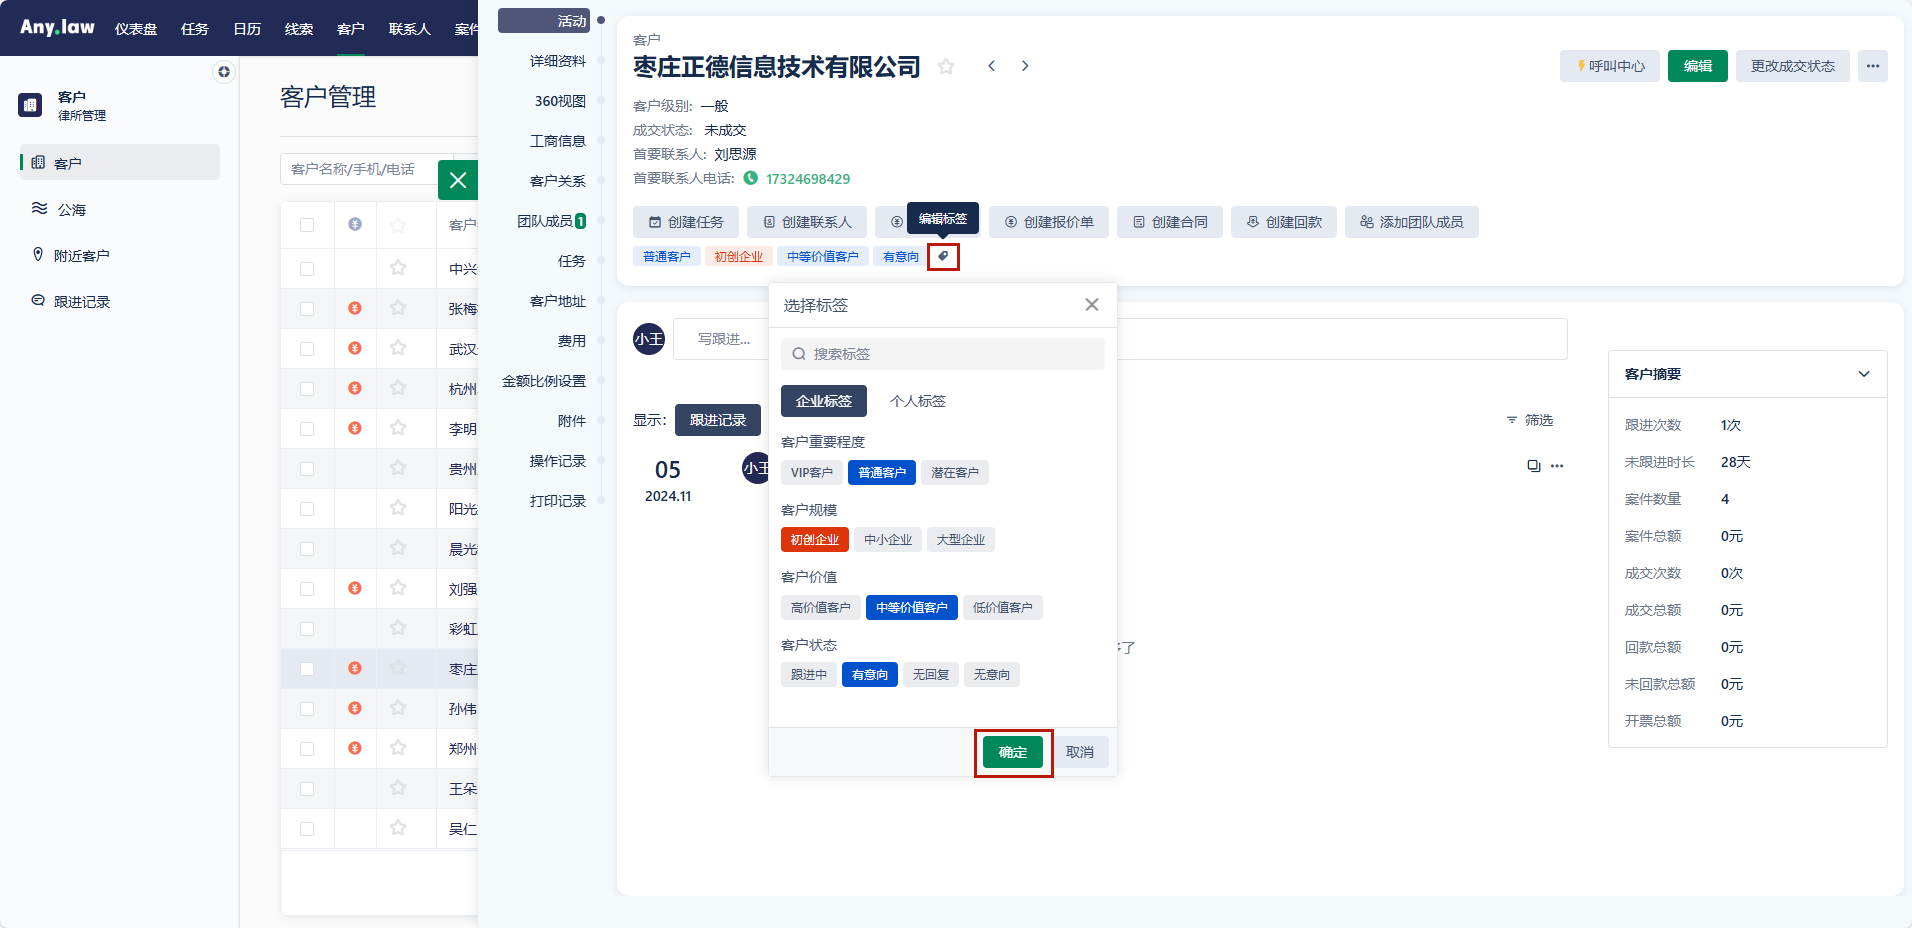Viewport: 1912px width, 928px height.
Task: Go to next customer record arrow
Action: pyautogui.click(x=1025, y=66)
